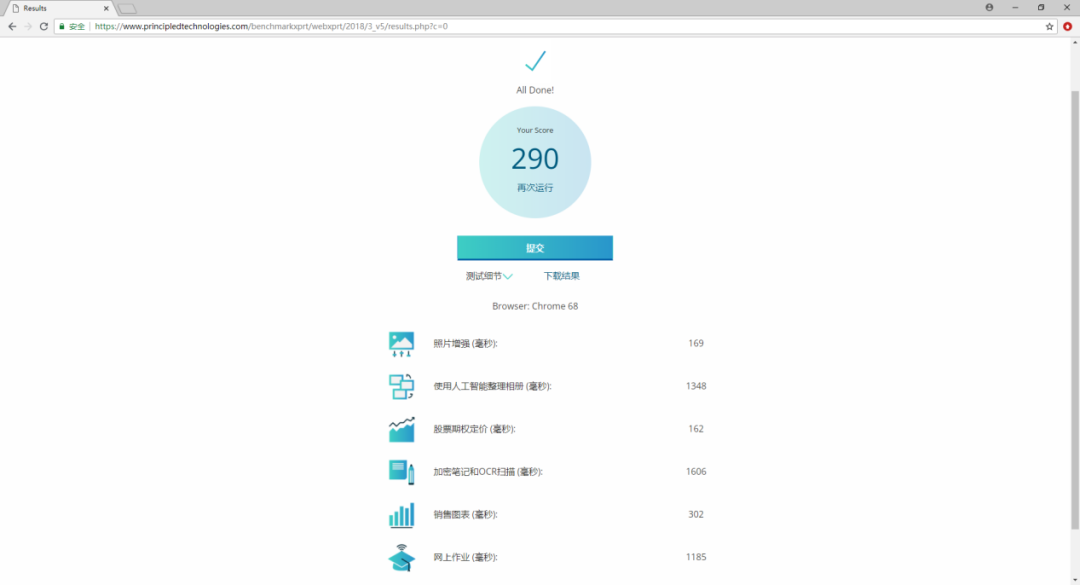Click the online homework (网上作业) graduation cap icon
The image size is (1080, 585).
click(402, 557)
